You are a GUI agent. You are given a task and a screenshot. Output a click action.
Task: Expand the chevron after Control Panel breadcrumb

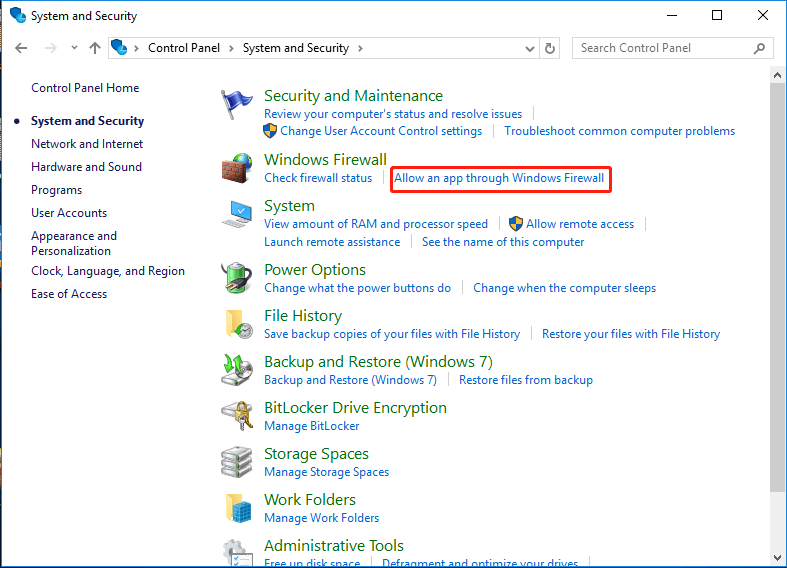[230, 48]
